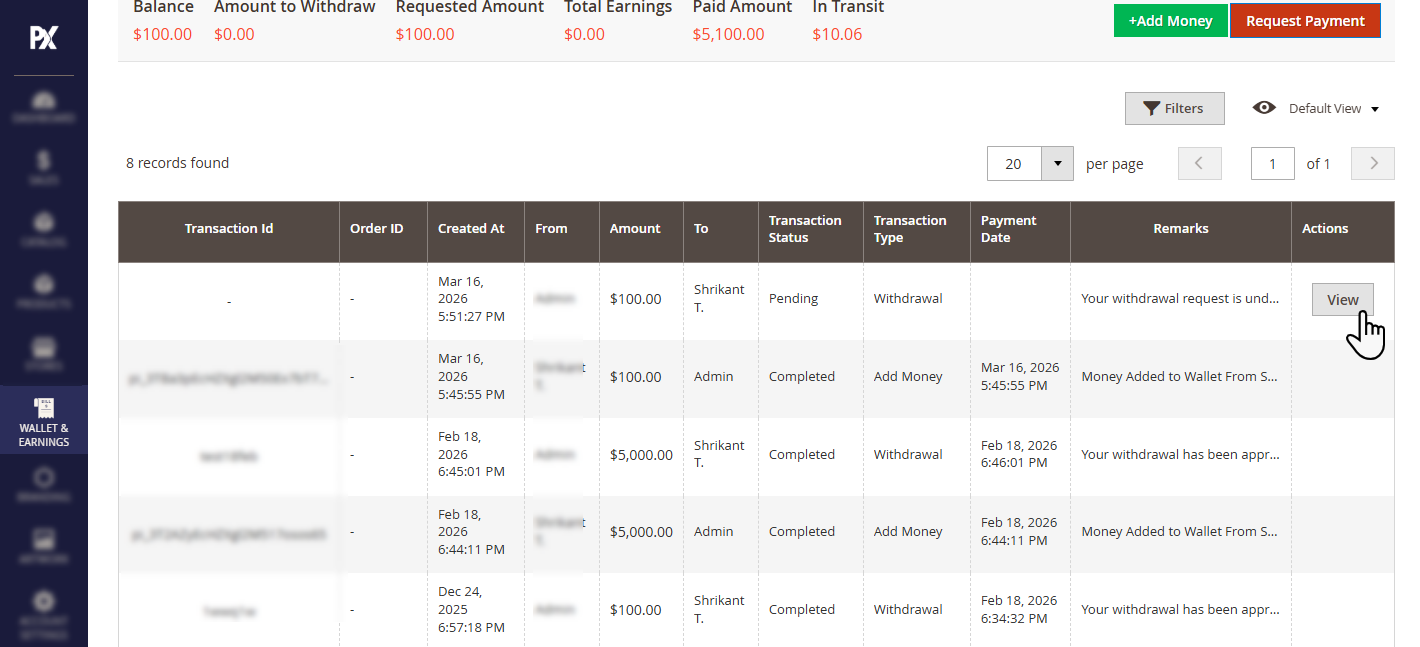
Task: Click the +Add Money button
Action: click(x=1170, y=21)
